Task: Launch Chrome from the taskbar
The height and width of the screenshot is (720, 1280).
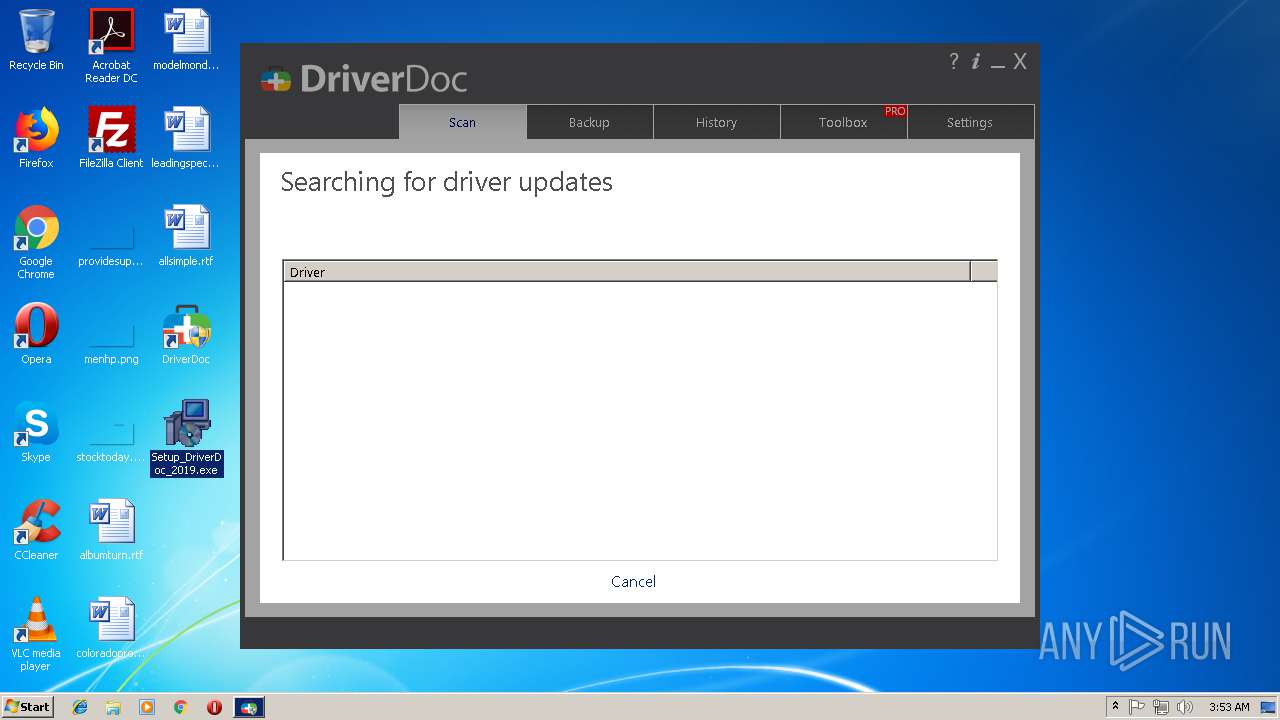Action: (180, 707)
